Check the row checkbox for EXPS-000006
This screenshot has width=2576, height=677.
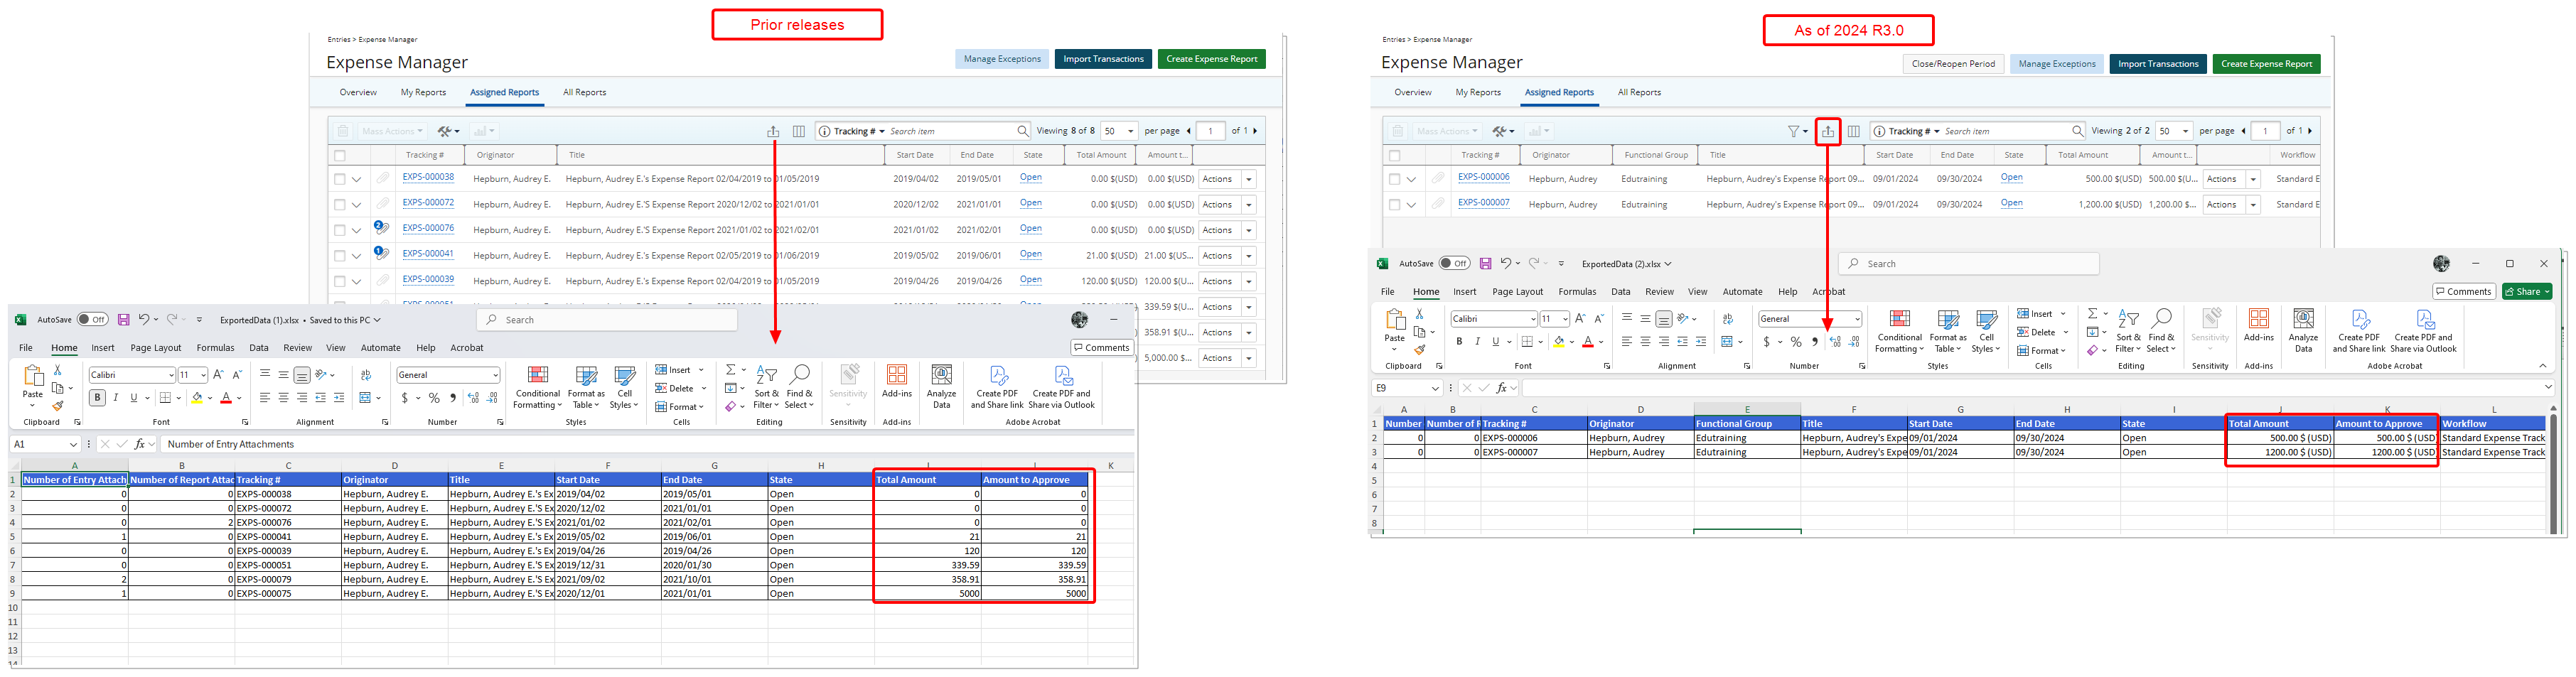1397,178
